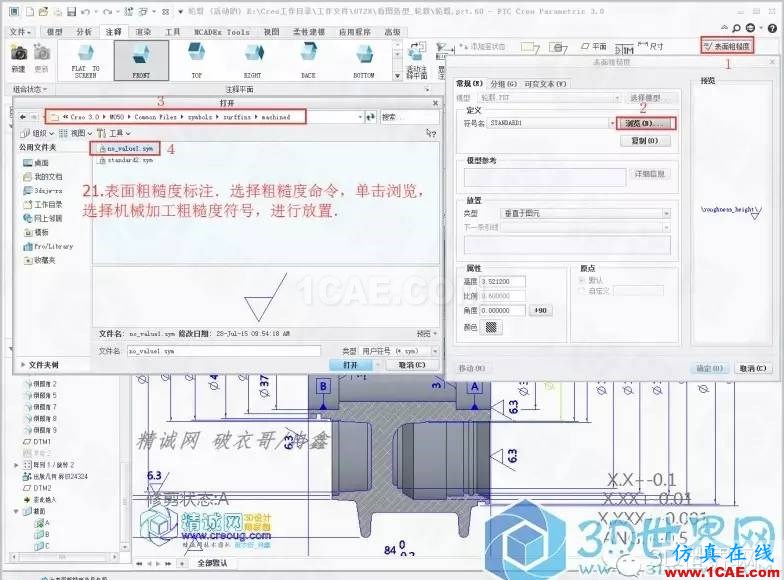
Task: Expand the annotation plane gallery arrow
Action: 398,76
